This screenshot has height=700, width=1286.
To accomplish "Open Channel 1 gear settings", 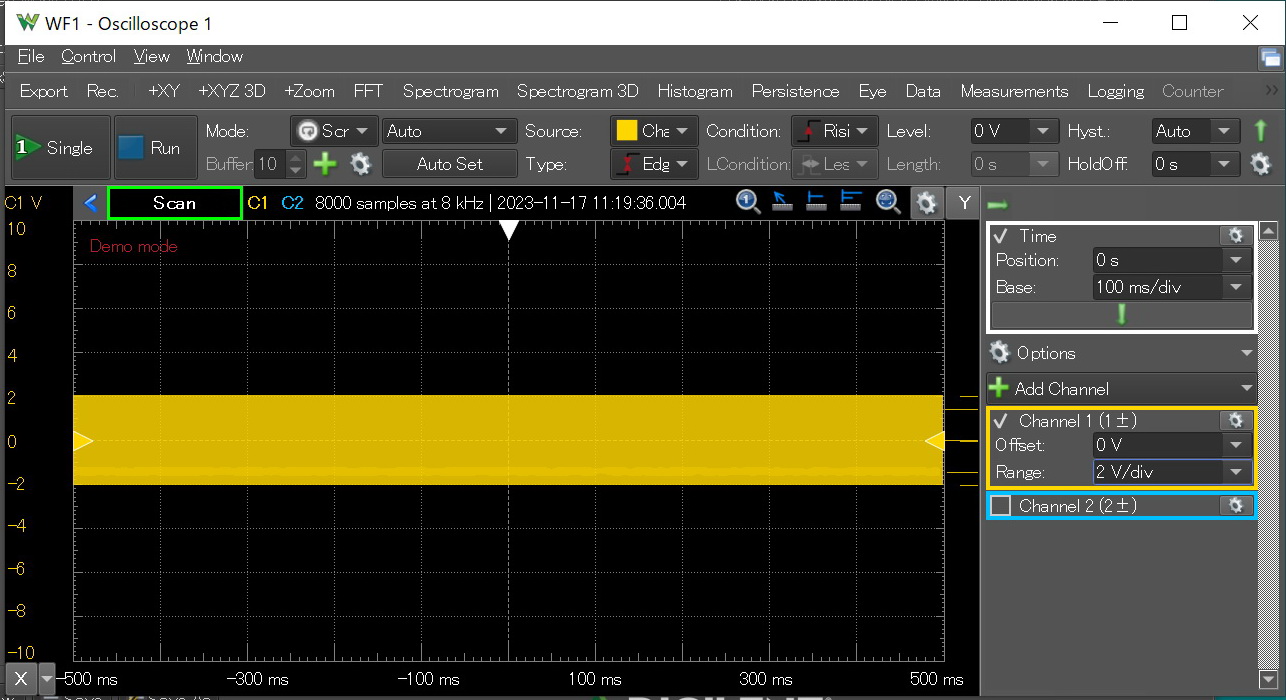I will (1235, 421).
